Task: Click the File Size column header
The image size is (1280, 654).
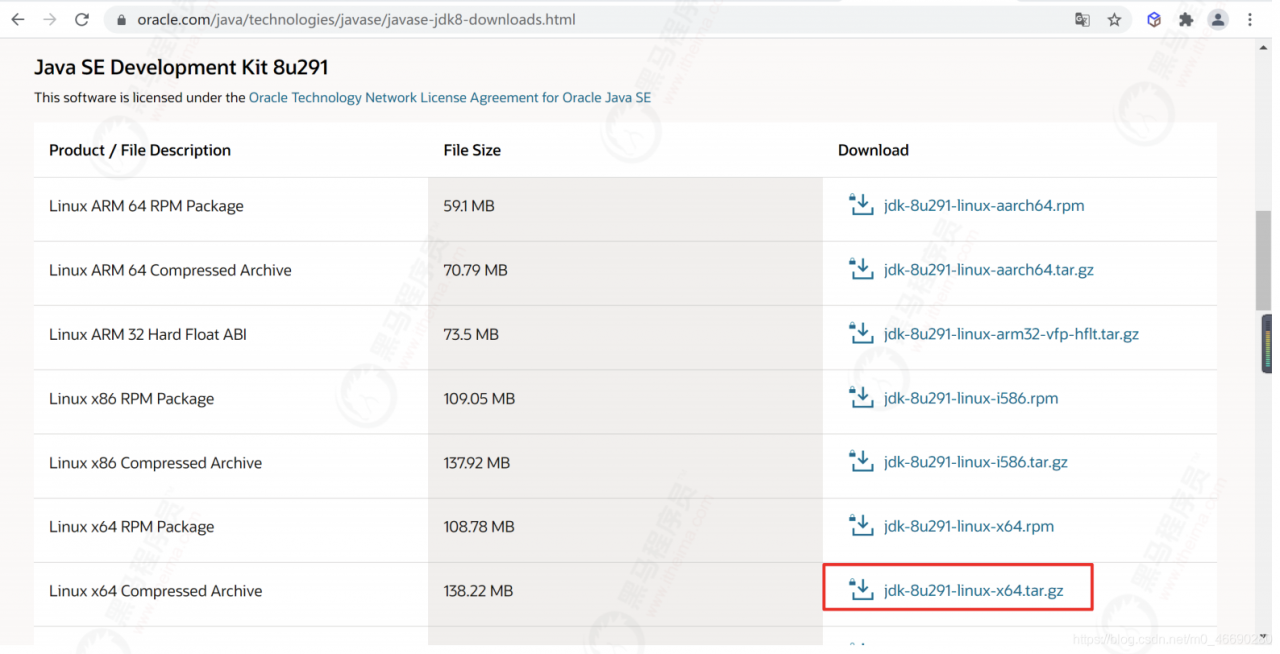Action: point(472,150)
